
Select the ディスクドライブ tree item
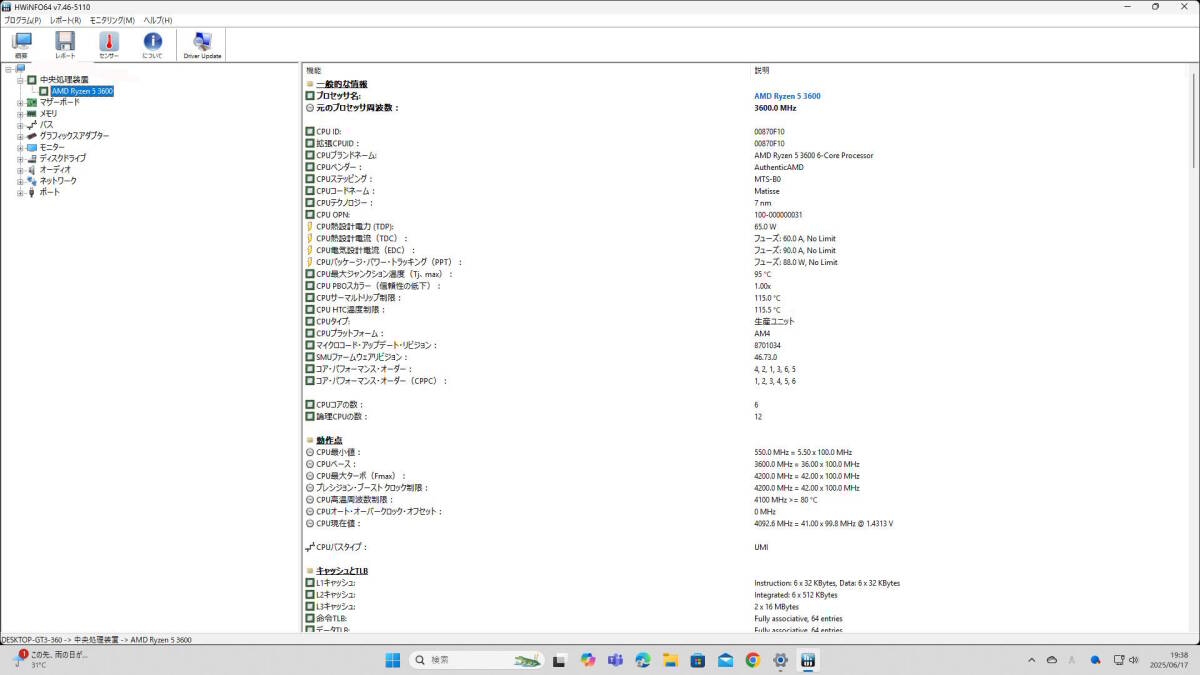click(x=63, y=158)
